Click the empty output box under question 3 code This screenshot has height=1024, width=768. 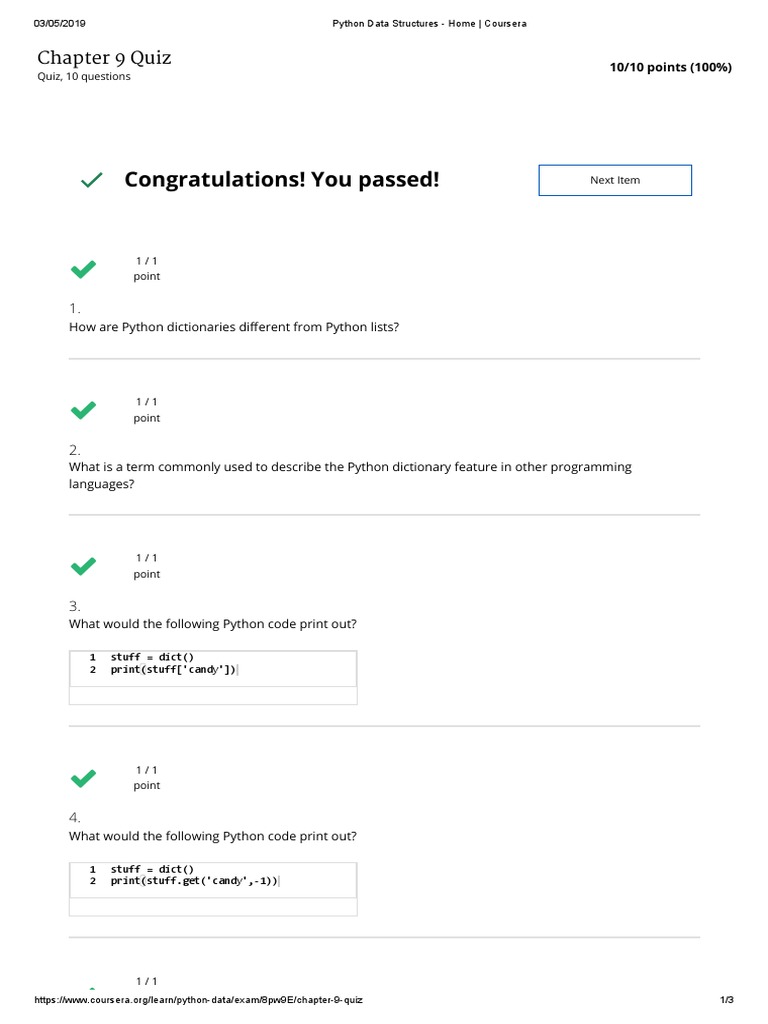[213, 695]
